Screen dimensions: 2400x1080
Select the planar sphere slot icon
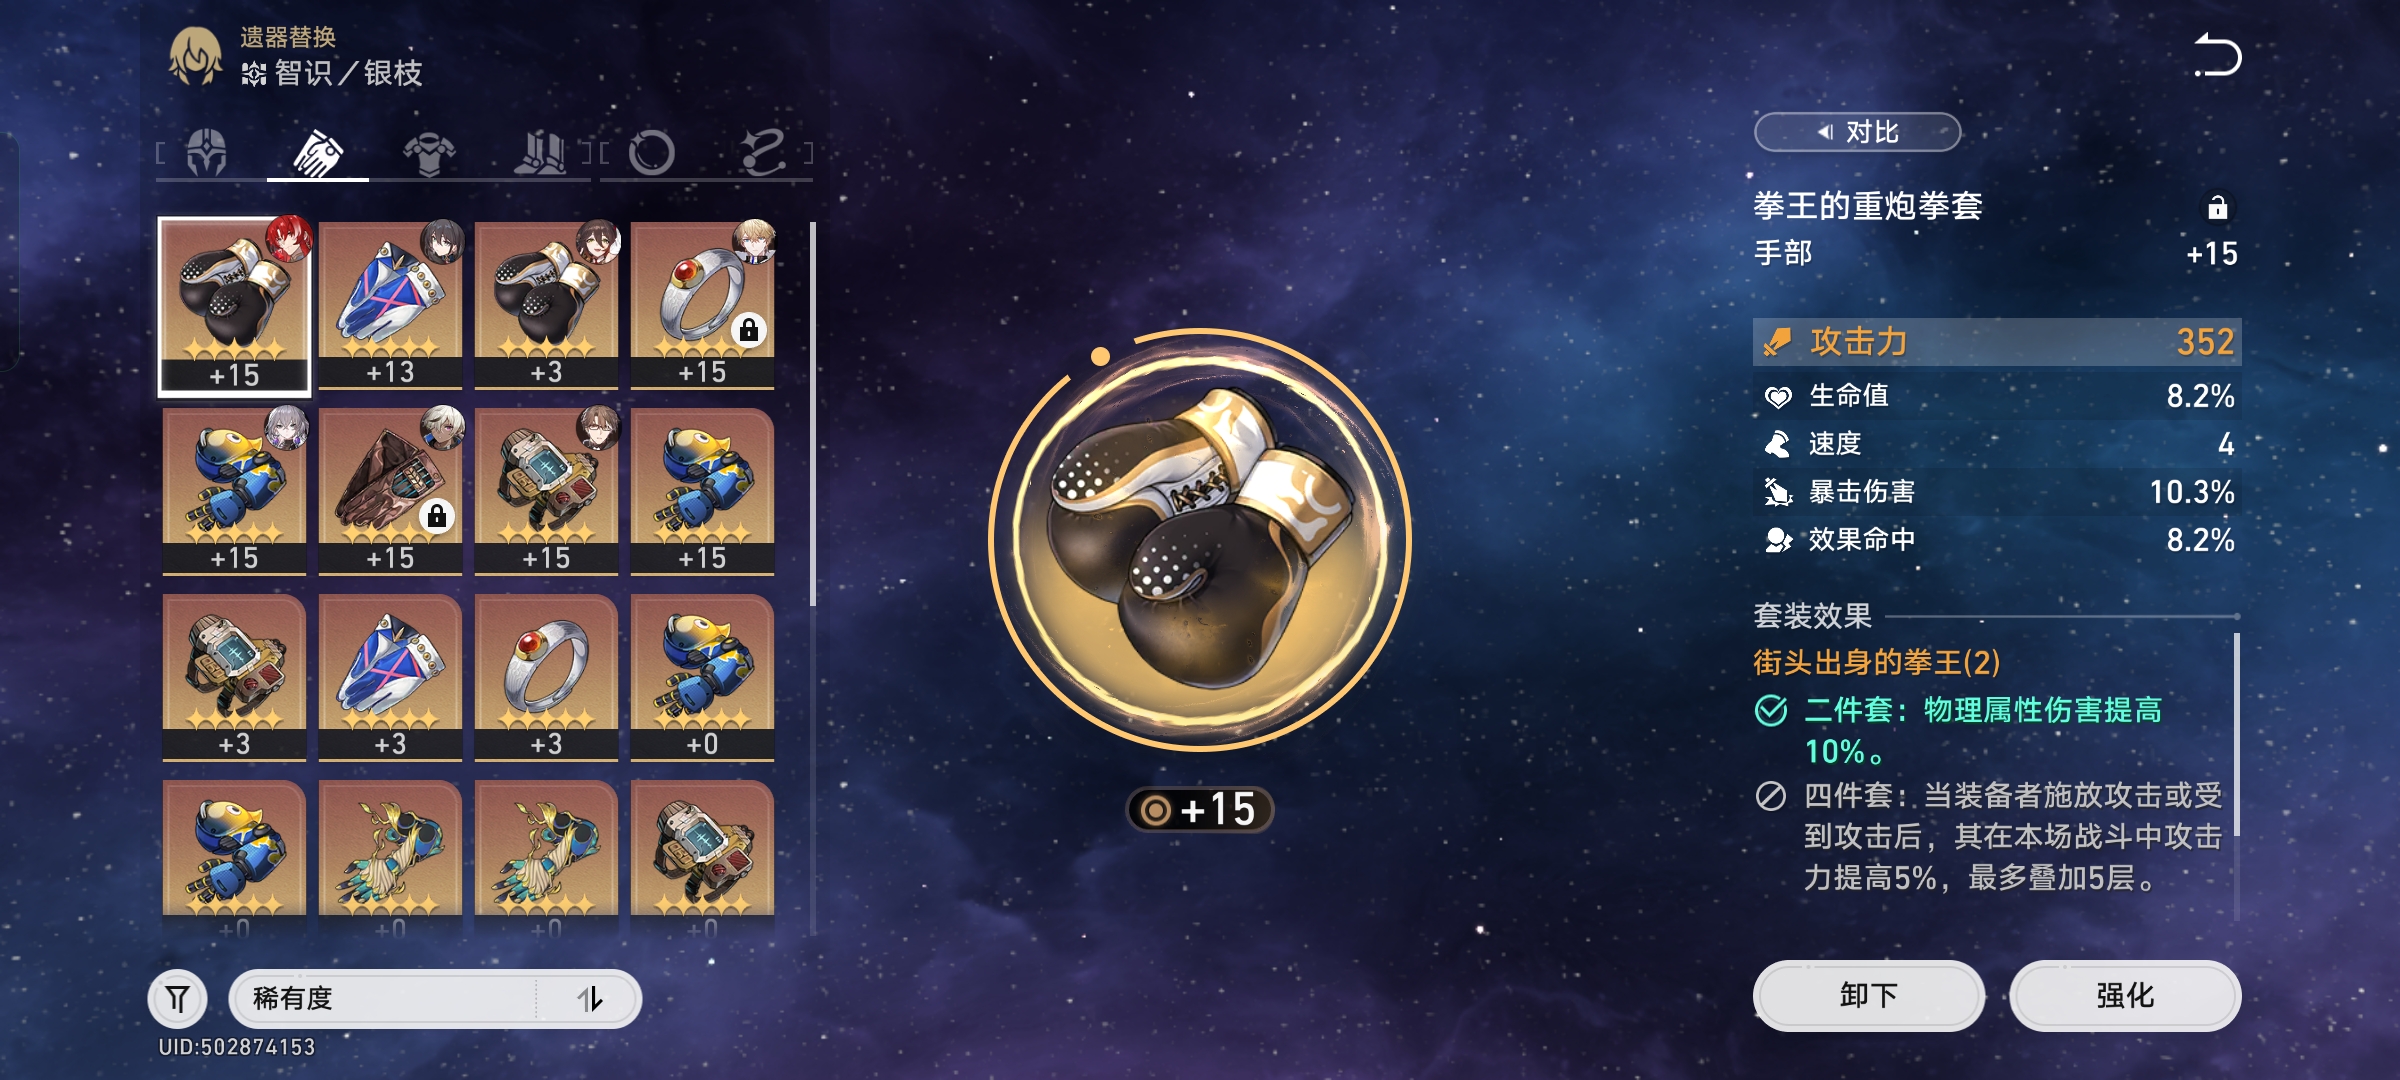tap(651, 153)
